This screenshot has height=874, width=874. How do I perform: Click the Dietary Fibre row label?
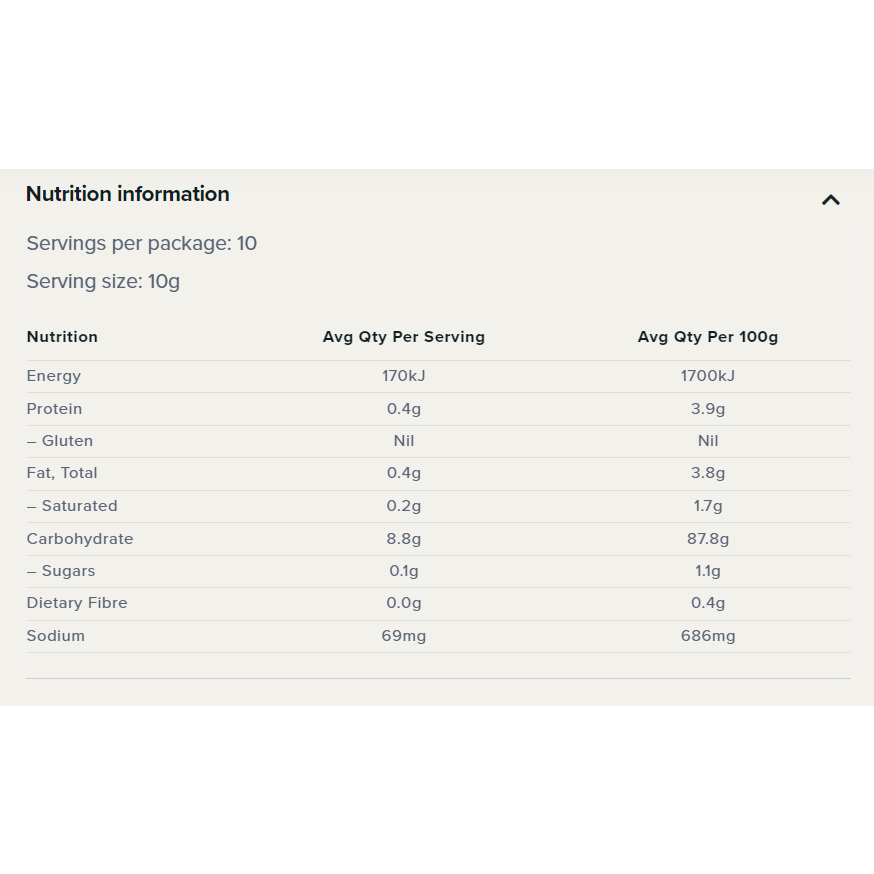77,603
